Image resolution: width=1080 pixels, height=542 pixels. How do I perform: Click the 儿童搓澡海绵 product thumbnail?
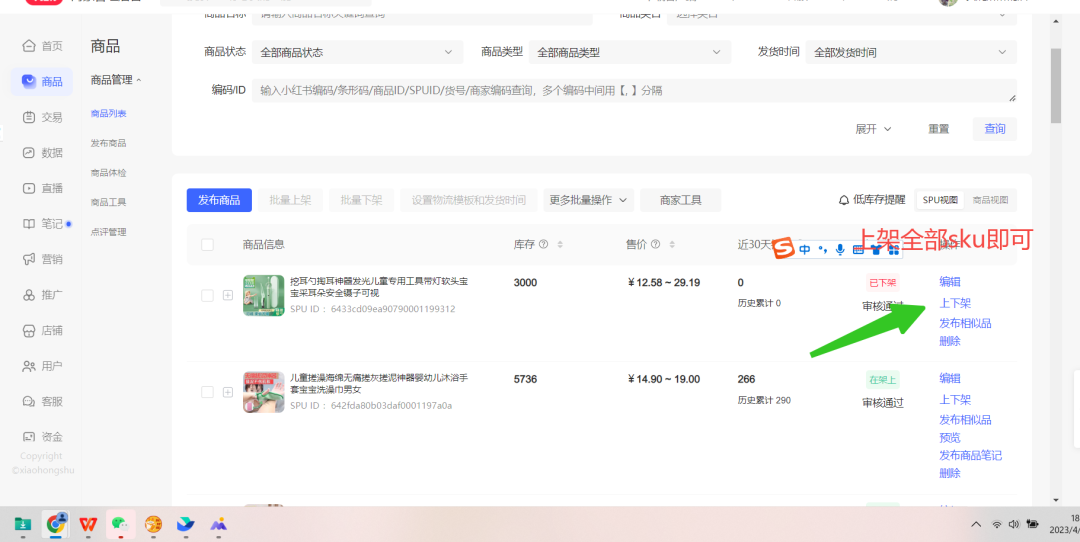coord(263,392)
